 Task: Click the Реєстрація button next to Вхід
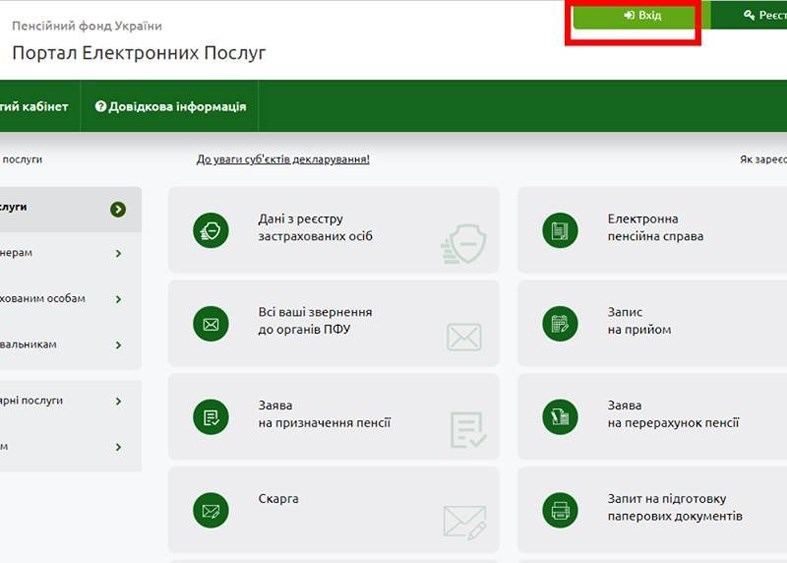coord(749,16)
